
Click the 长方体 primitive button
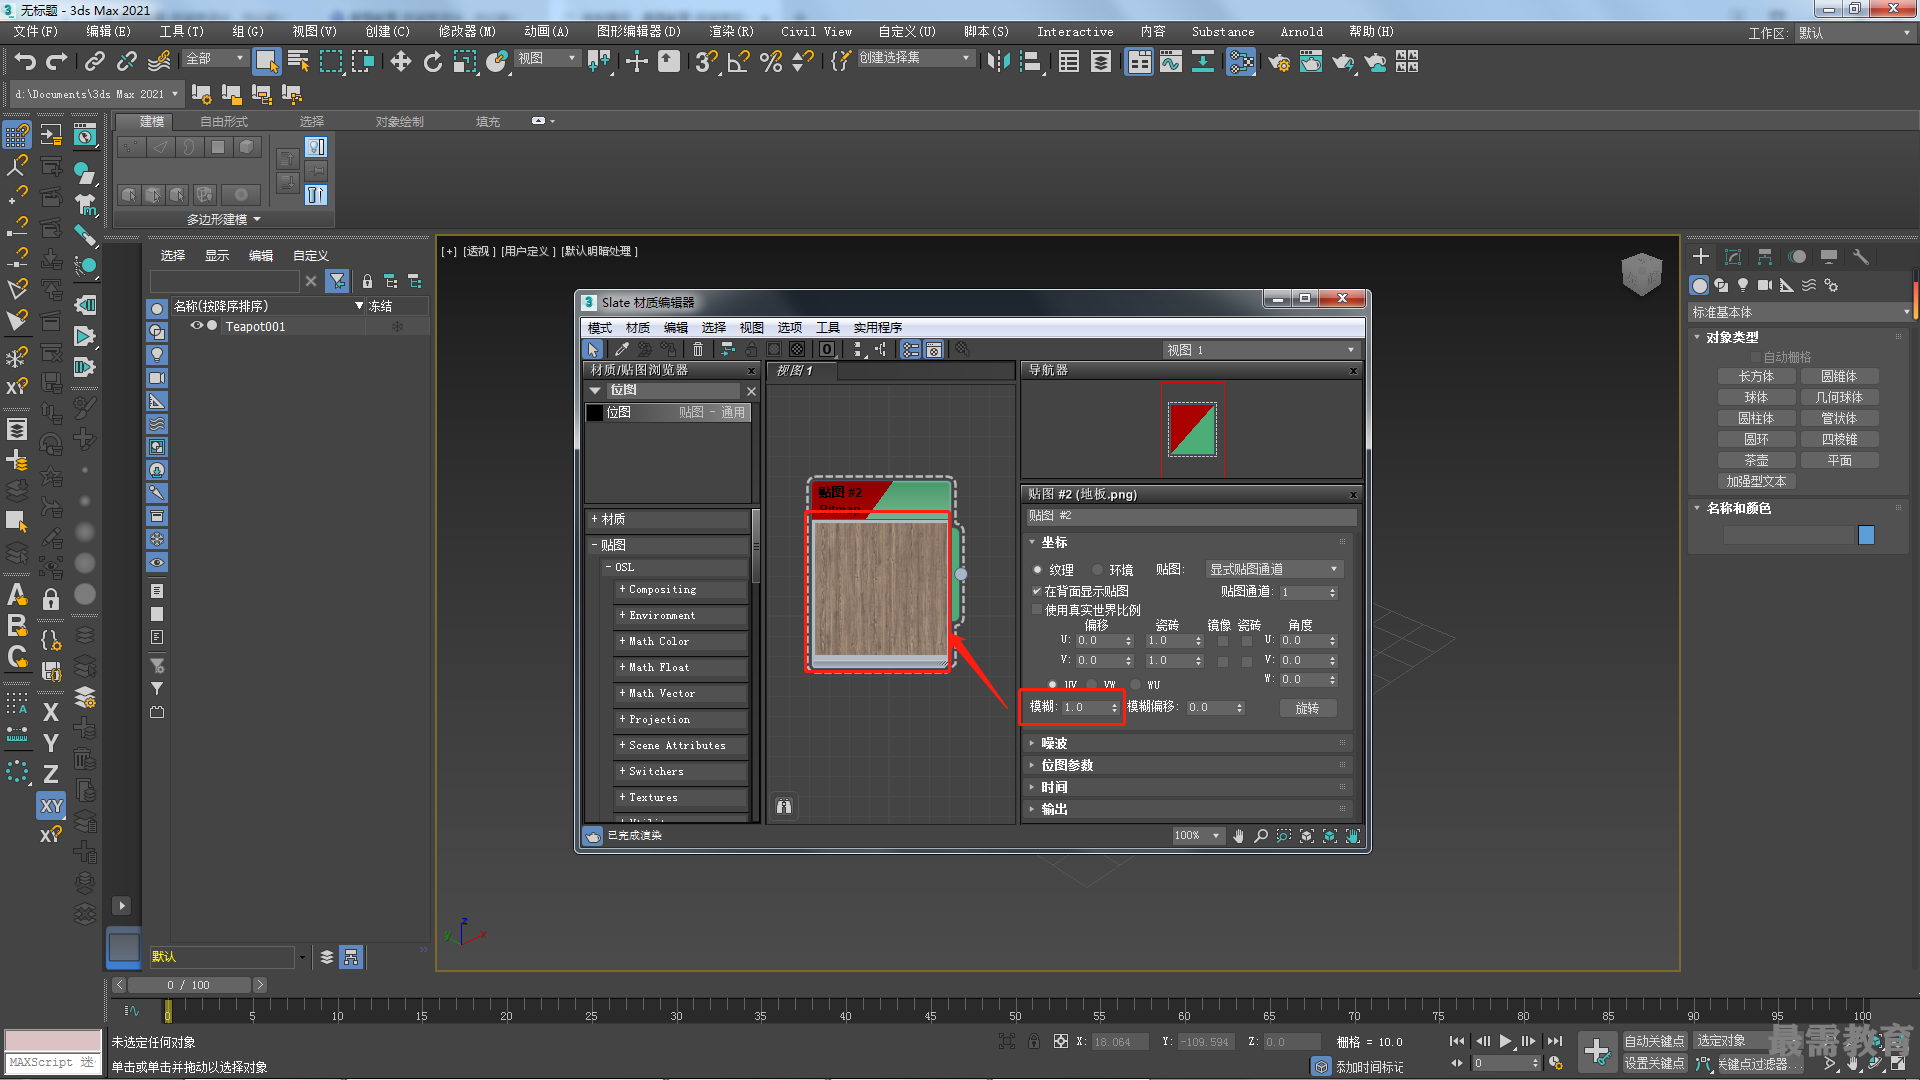pyautogui.click(x=1756, y=377)
